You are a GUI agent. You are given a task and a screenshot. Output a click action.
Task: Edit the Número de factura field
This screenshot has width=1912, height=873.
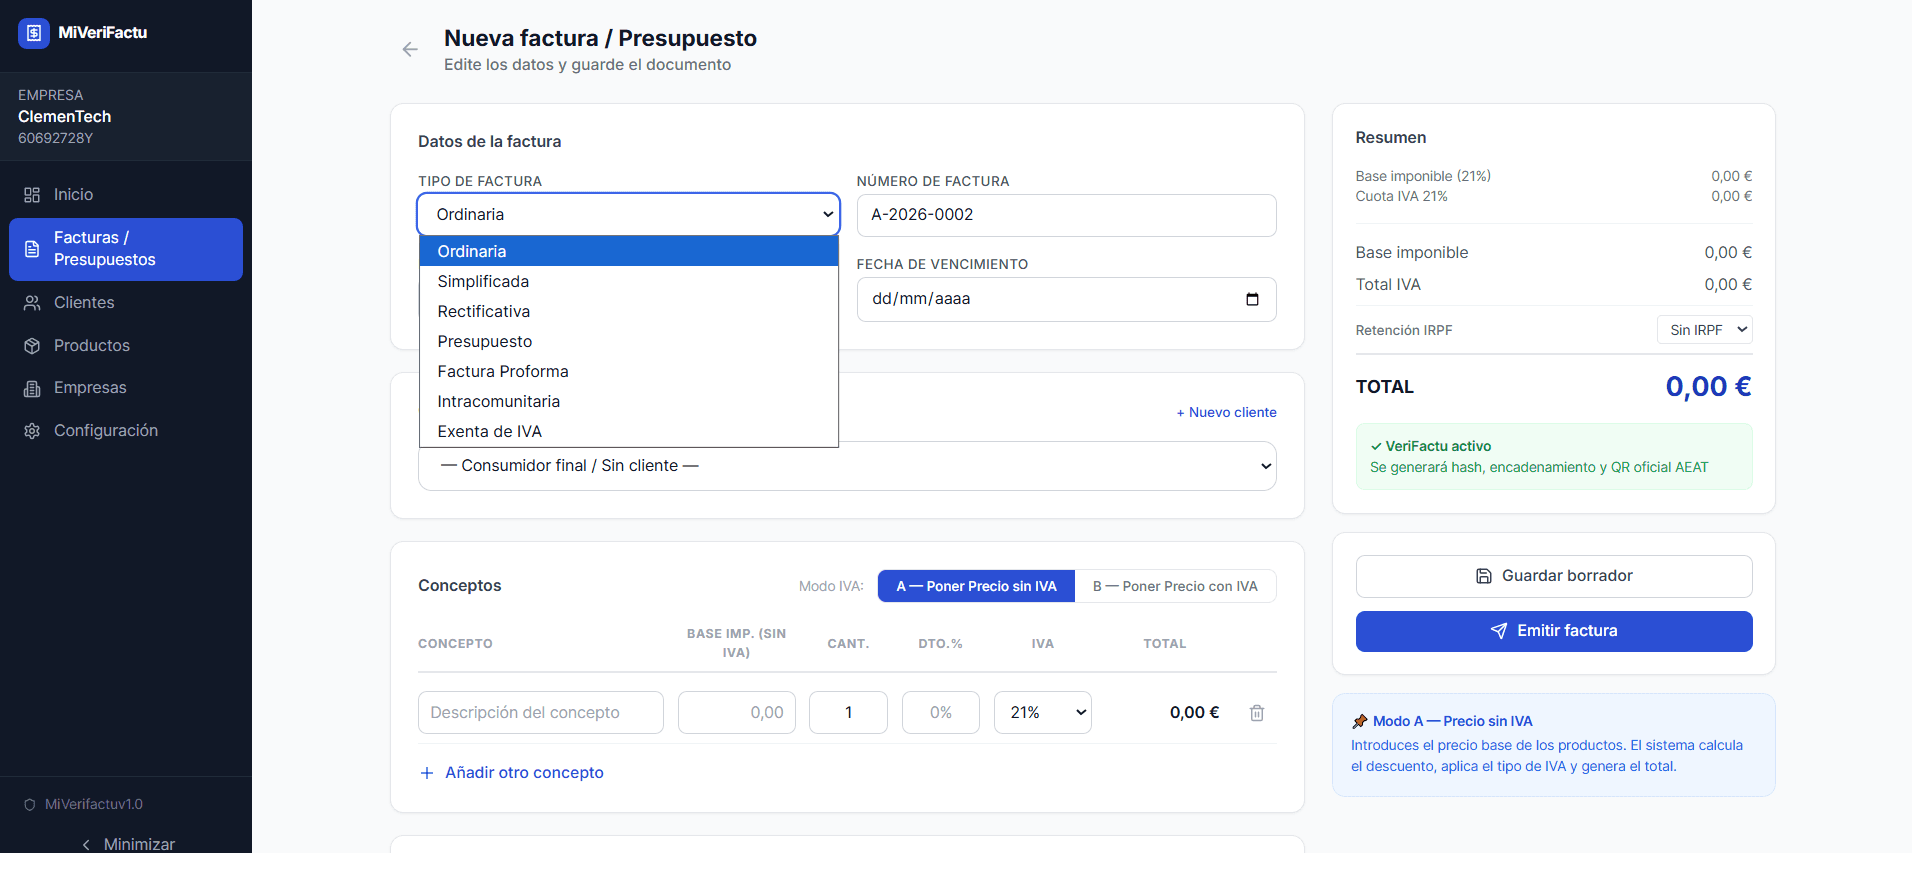[x=1066, y=215]
